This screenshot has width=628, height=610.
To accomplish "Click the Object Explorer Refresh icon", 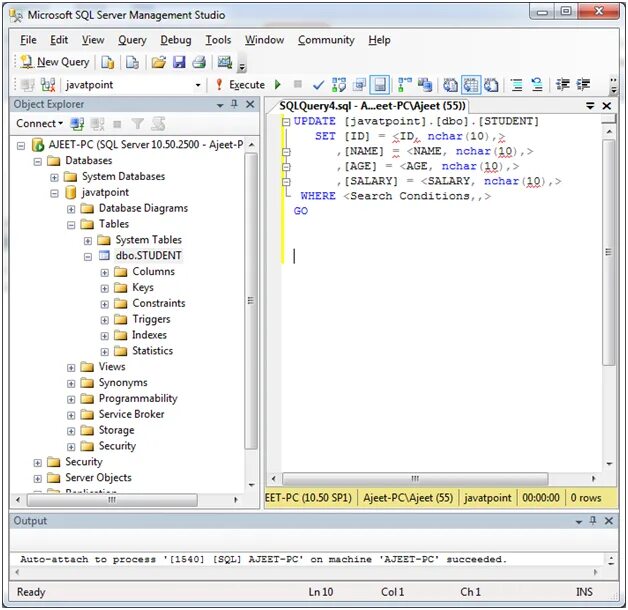I will coord(158,124).
